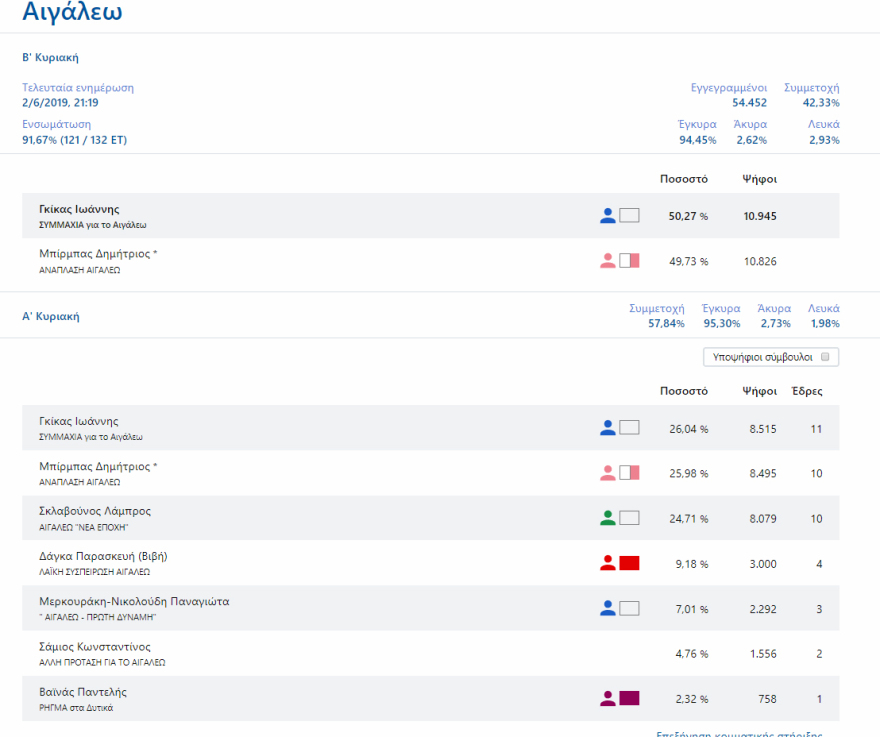Expand the Α' Κυριακή section header

tap(50, 316)
